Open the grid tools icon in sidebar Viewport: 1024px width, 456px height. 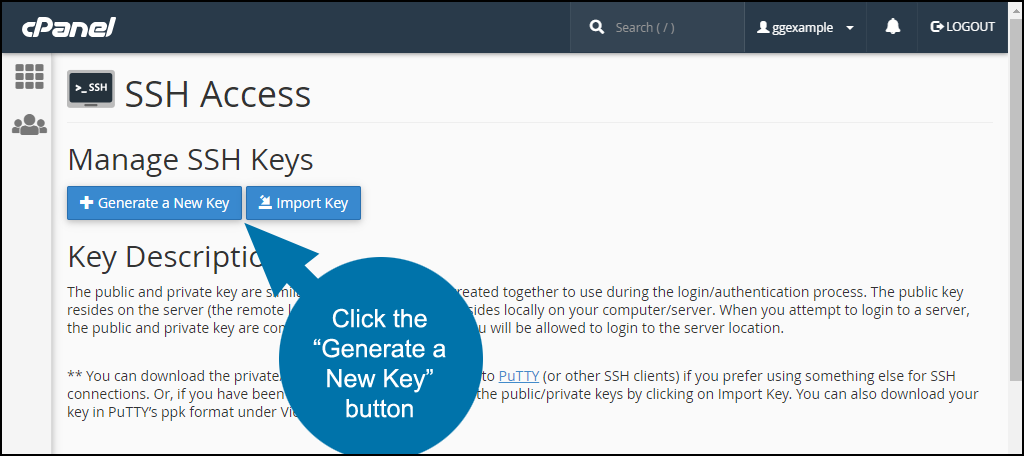tap(29, 76)
